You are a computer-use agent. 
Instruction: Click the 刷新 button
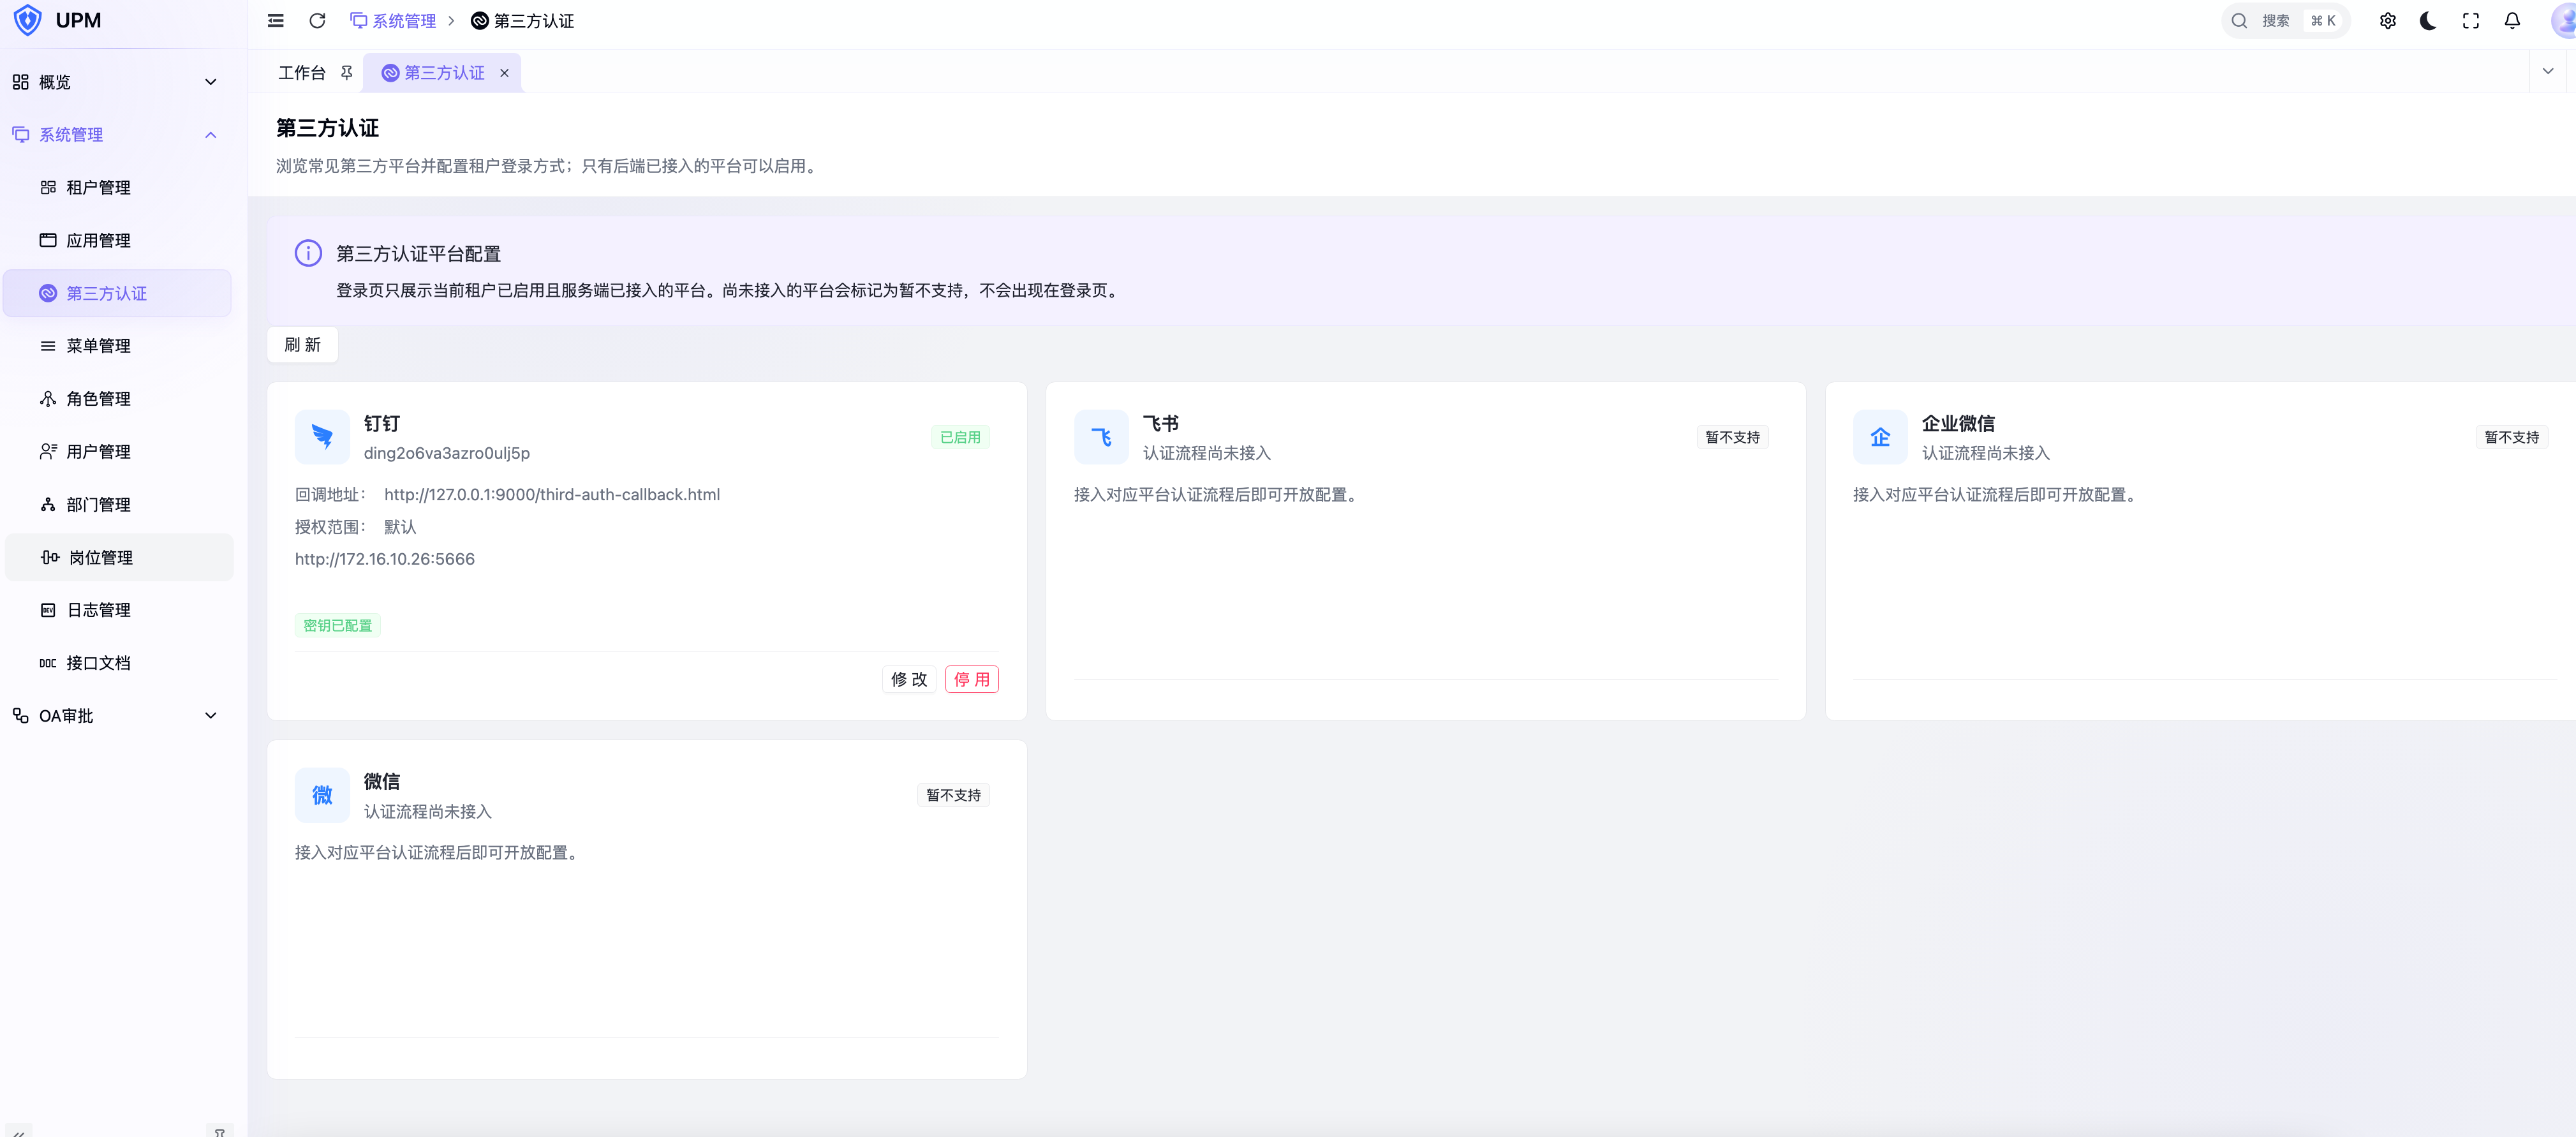pos(302,345)
